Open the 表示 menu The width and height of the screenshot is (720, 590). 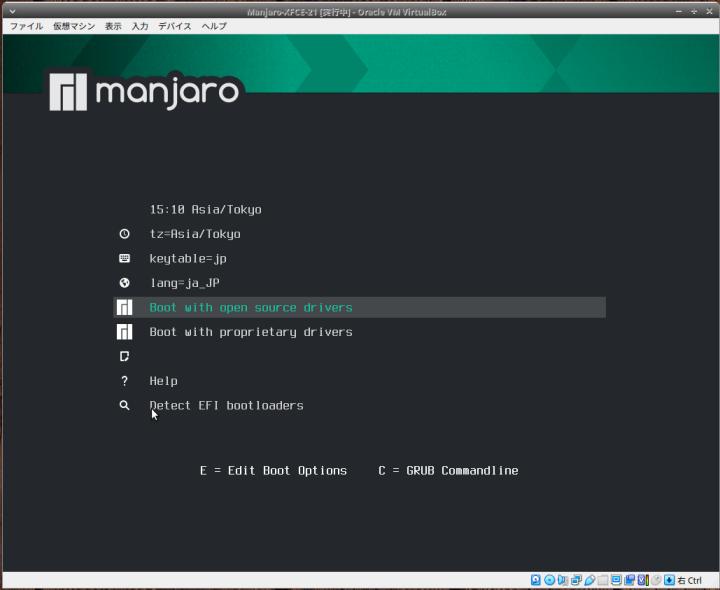point(113,26)
